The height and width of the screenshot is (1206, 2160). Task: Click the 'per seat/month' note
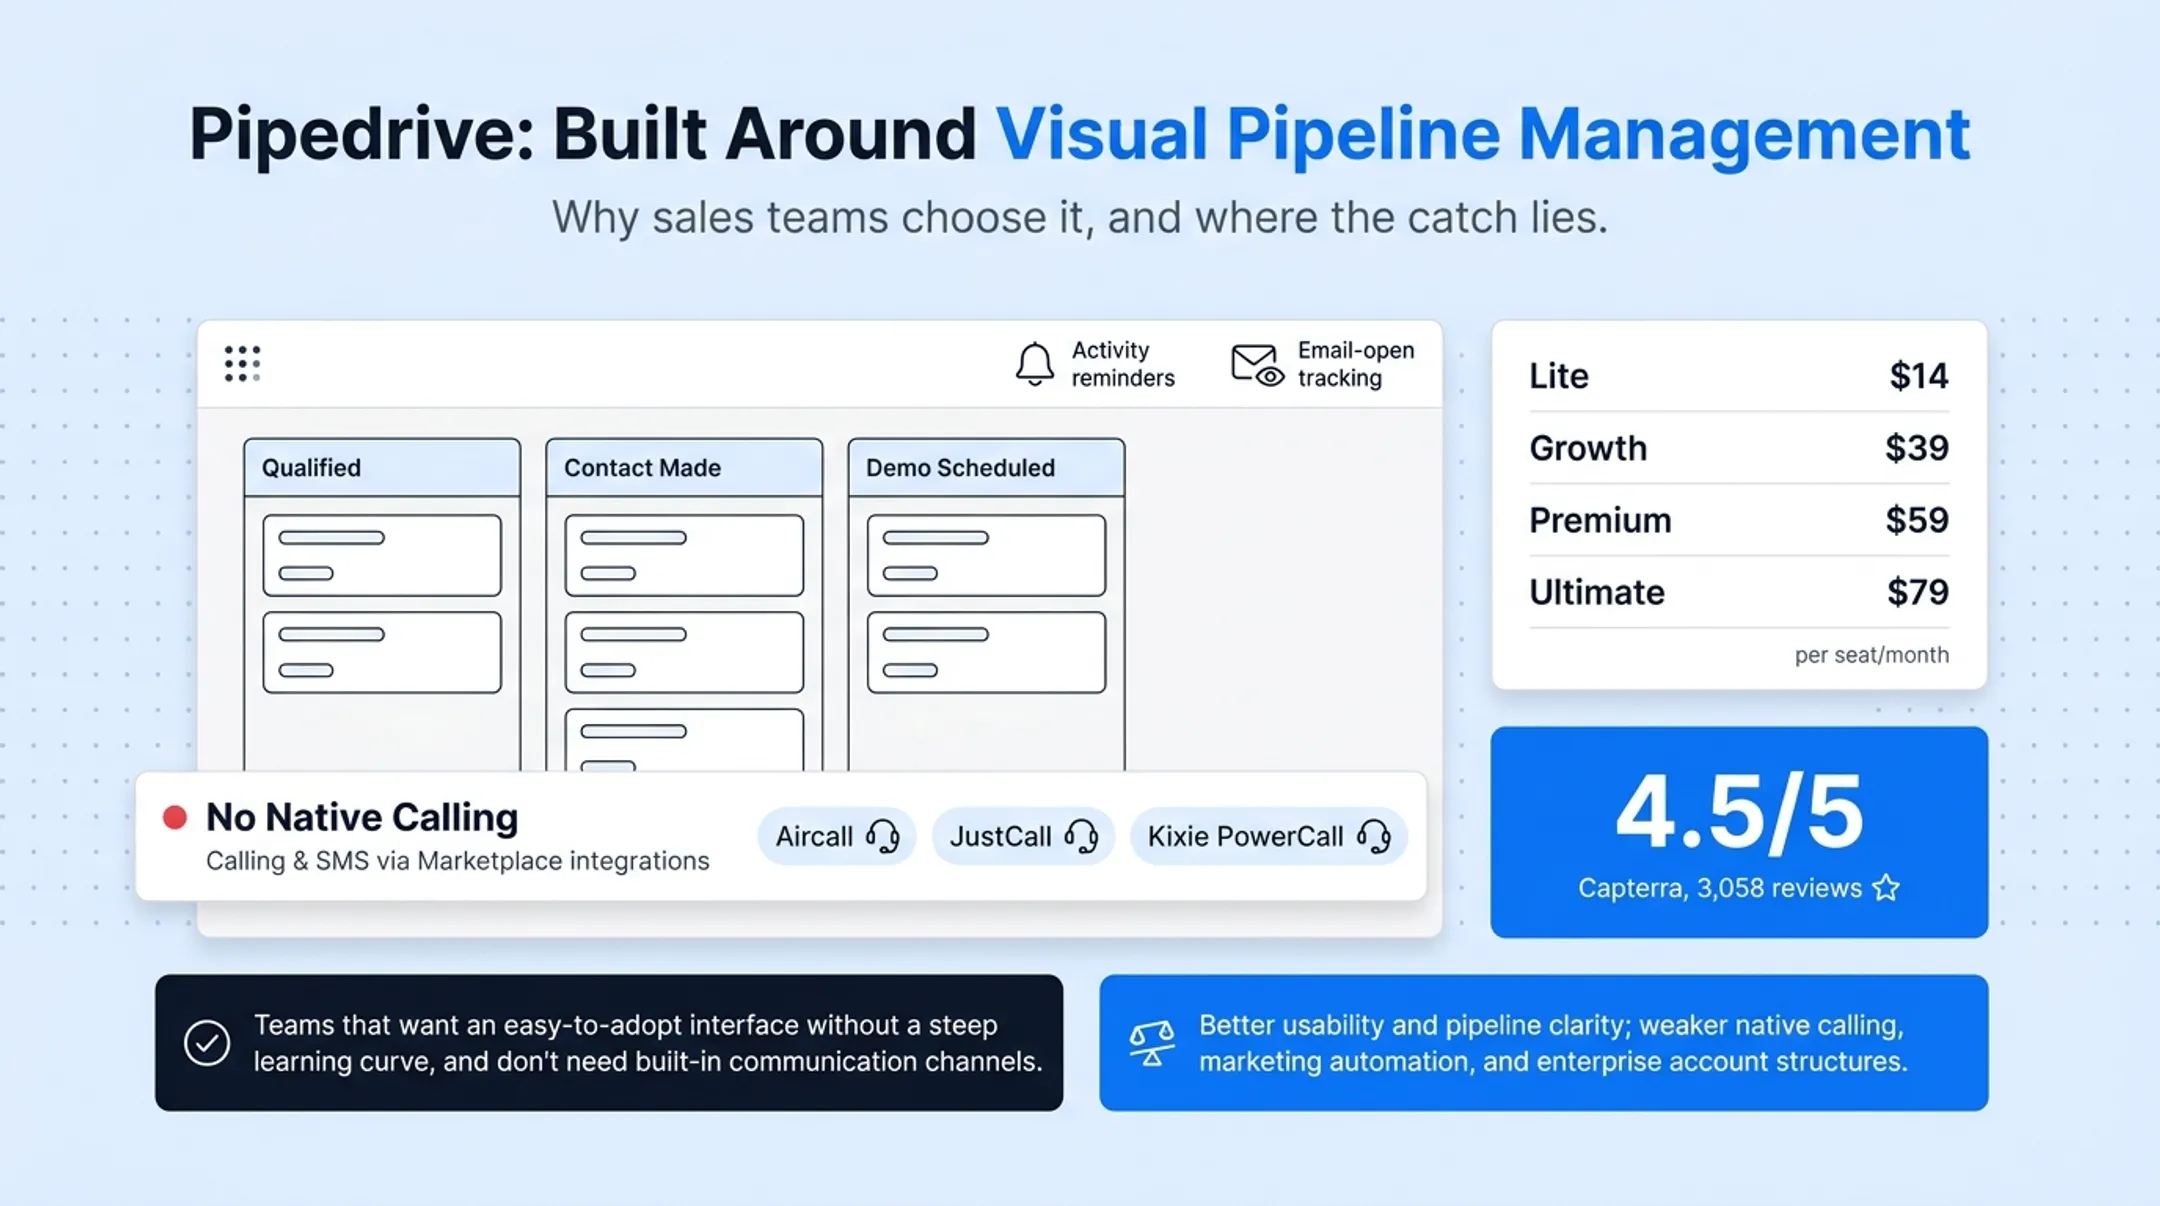click(x=1872, y=655)
